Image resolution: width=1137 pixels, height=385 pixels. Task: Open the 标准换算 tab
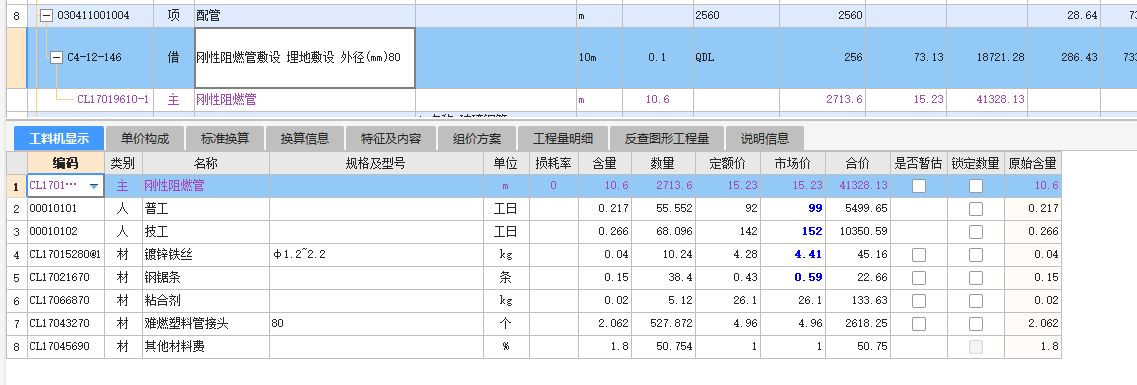tap(225, 138)
